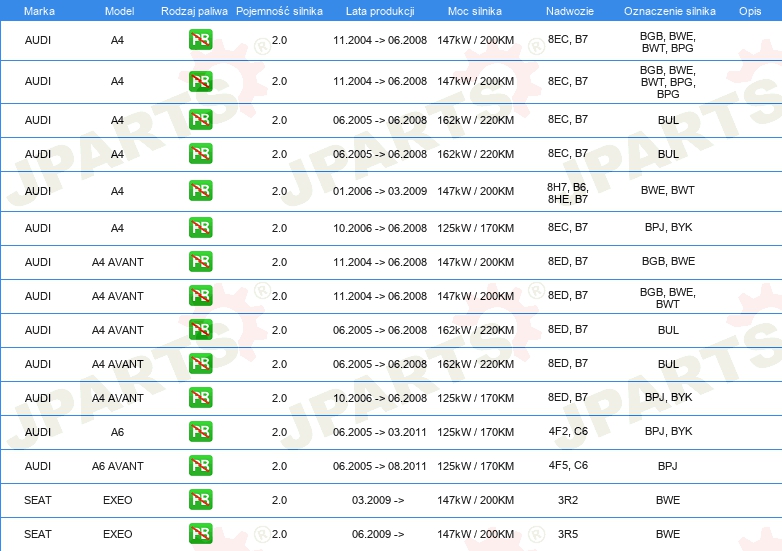Screen dimensions: 782x551
Task: Select the date range 01.2006 -> 03.2009
Action: point(380,191)
